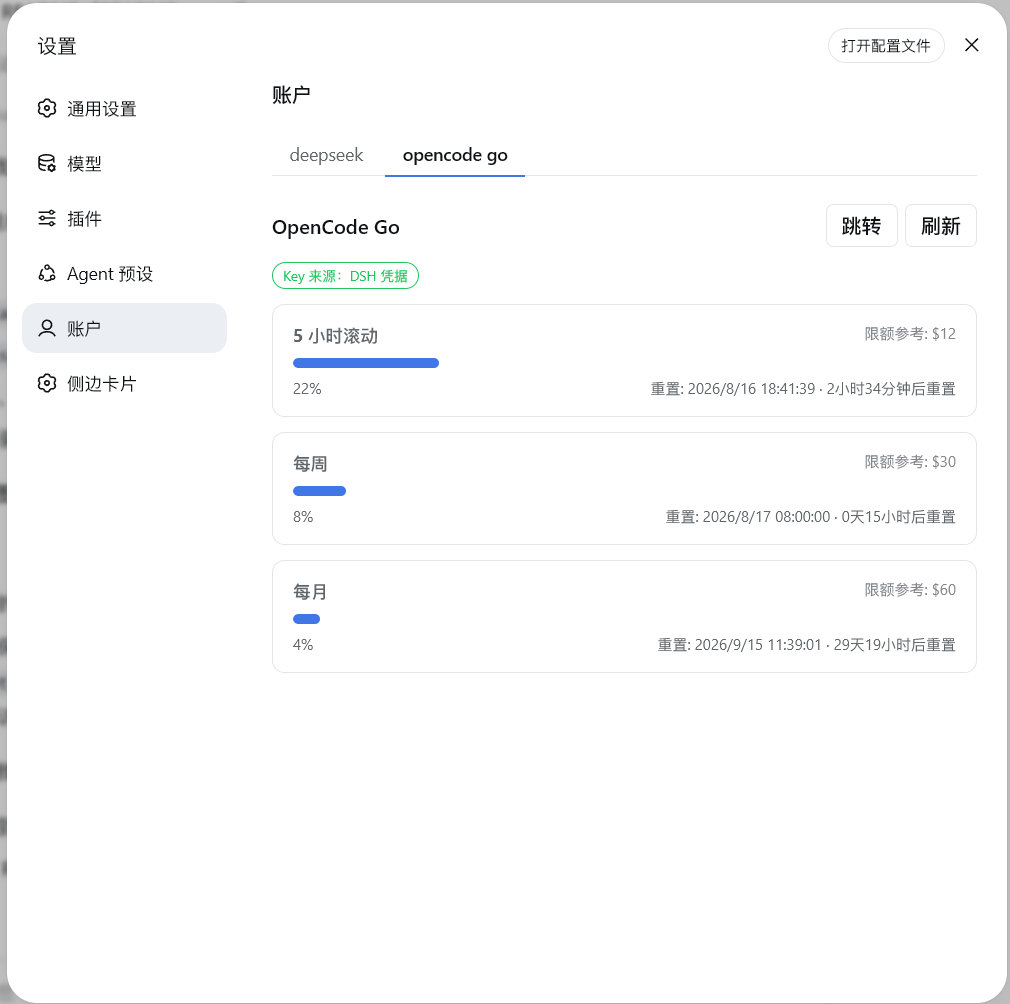Select 账户 in the sidebar
Screen dimensions: 1010x1004
124,328
